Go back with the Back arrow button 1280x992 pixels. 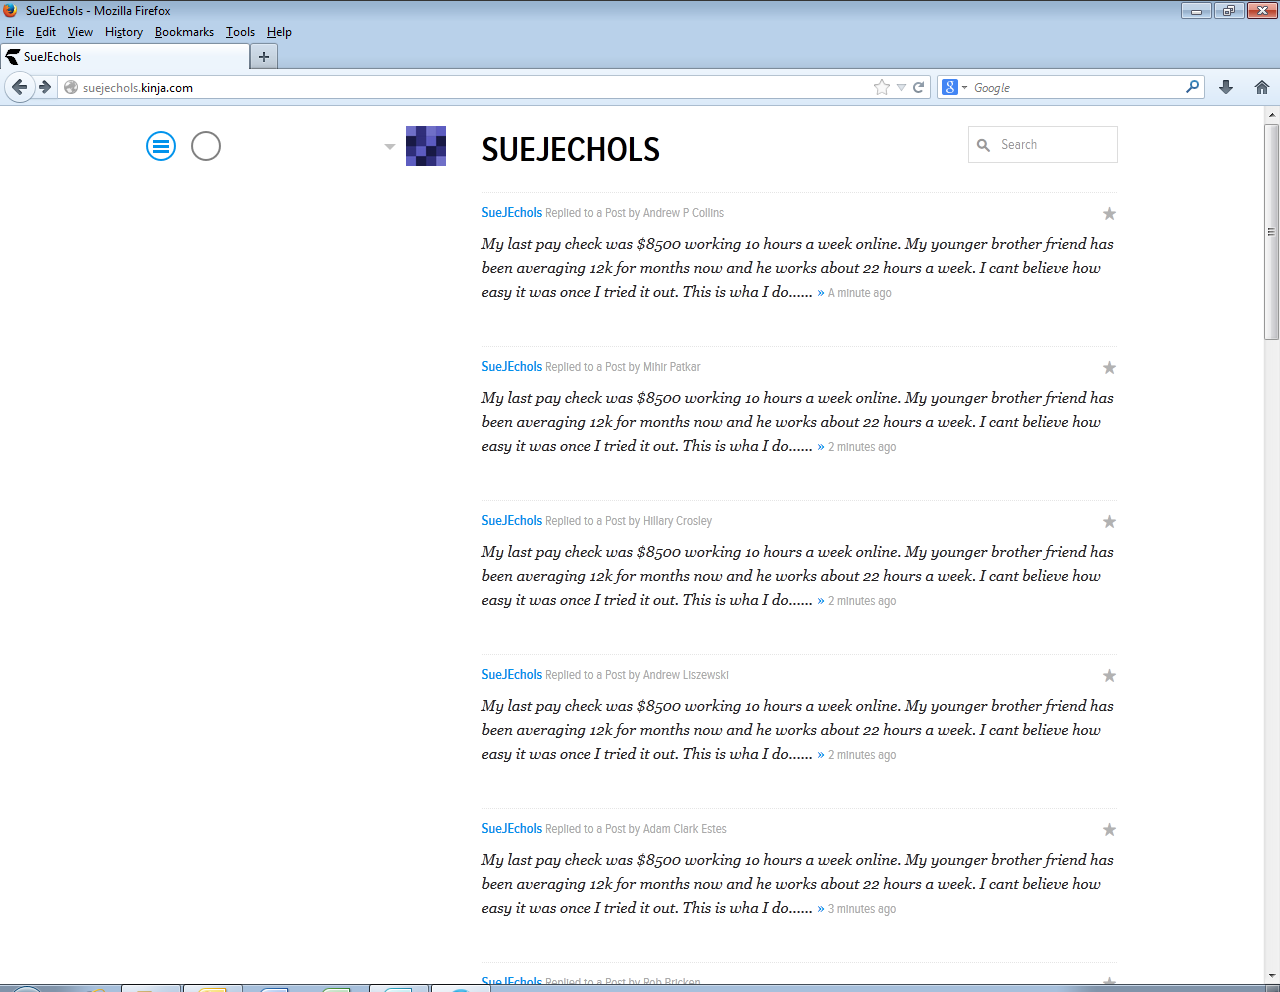click(19, 87)
